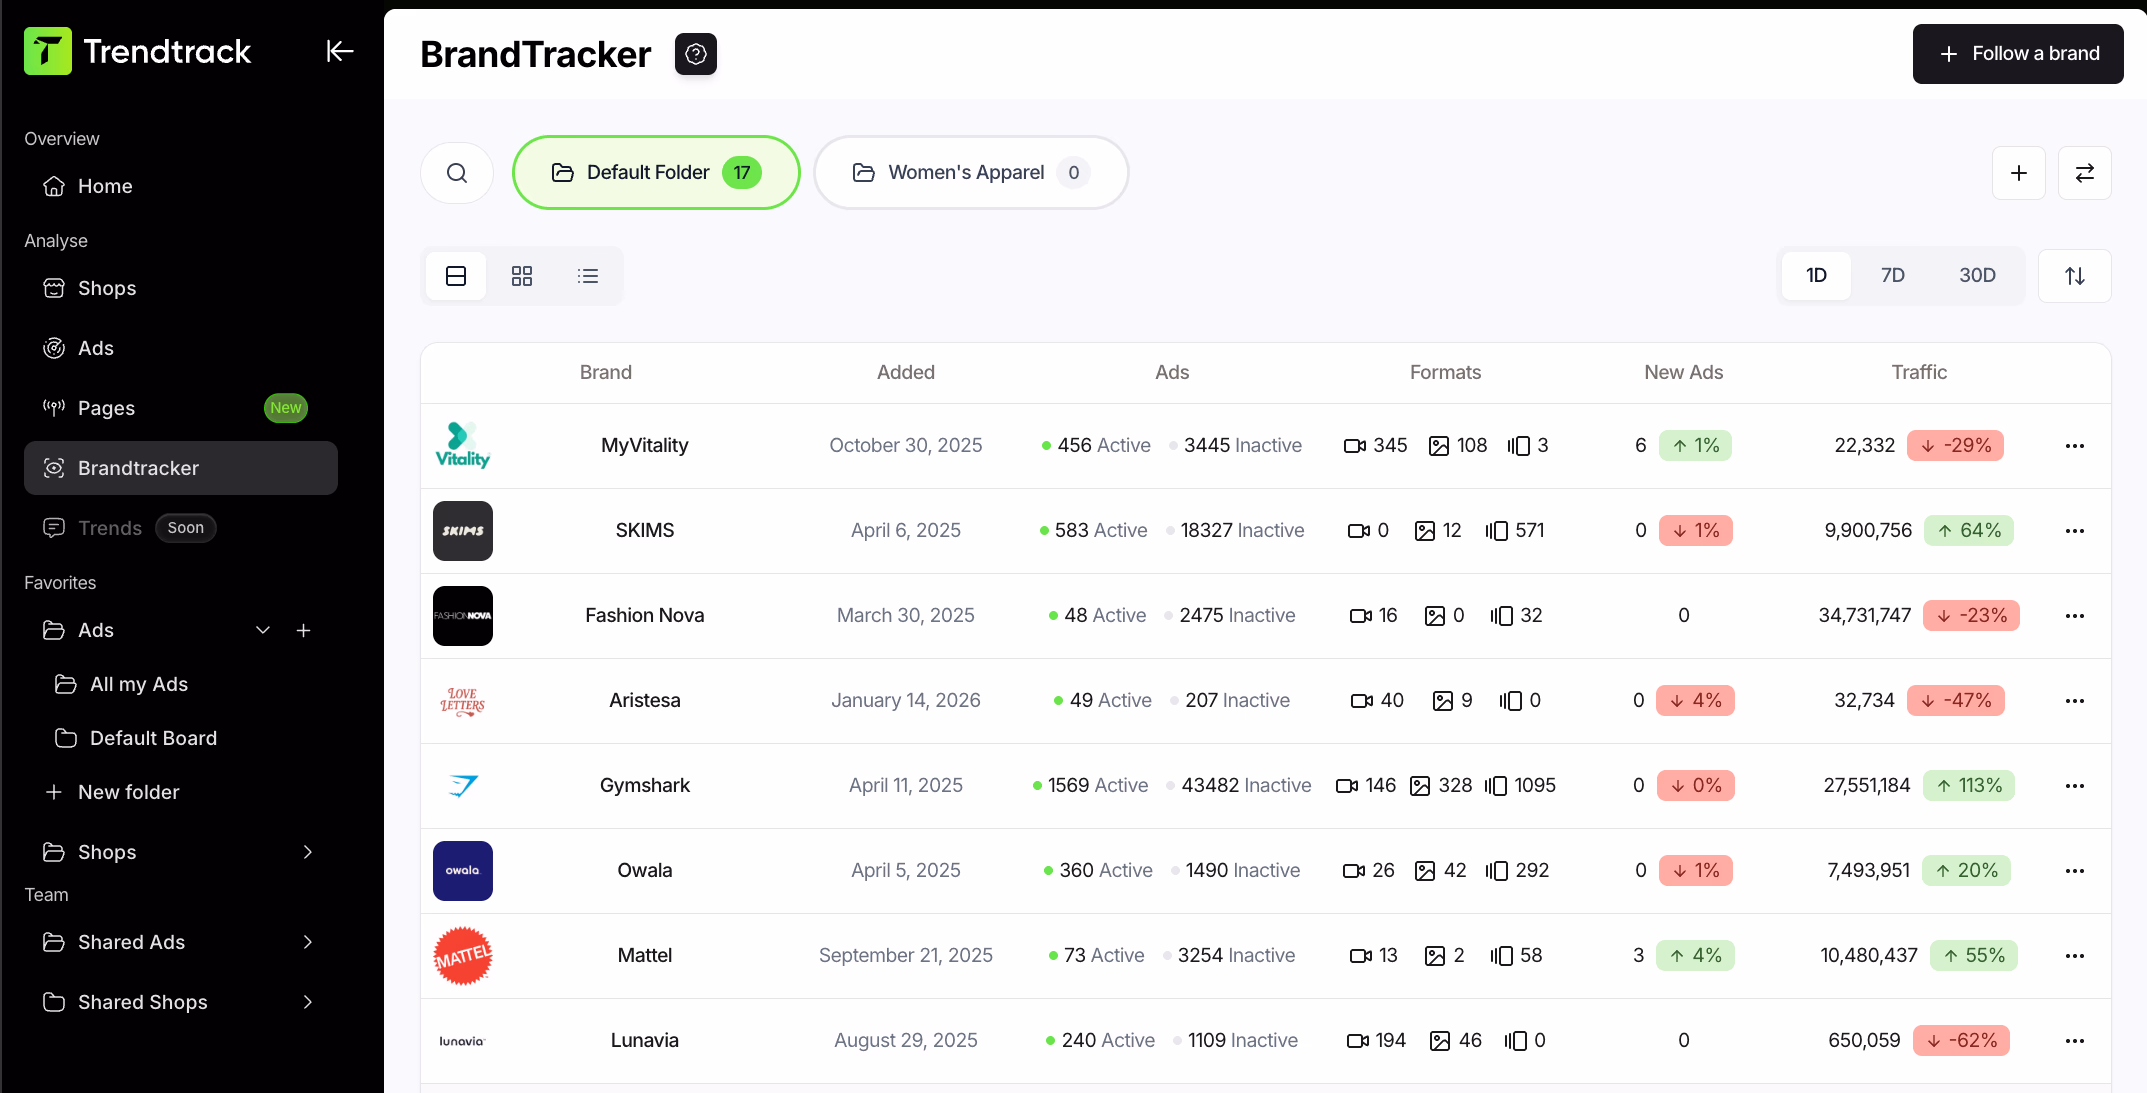2147x1093 pixels.
Task: Open the Women's Apparel folder tab
Action: click(x=969, y=172)
